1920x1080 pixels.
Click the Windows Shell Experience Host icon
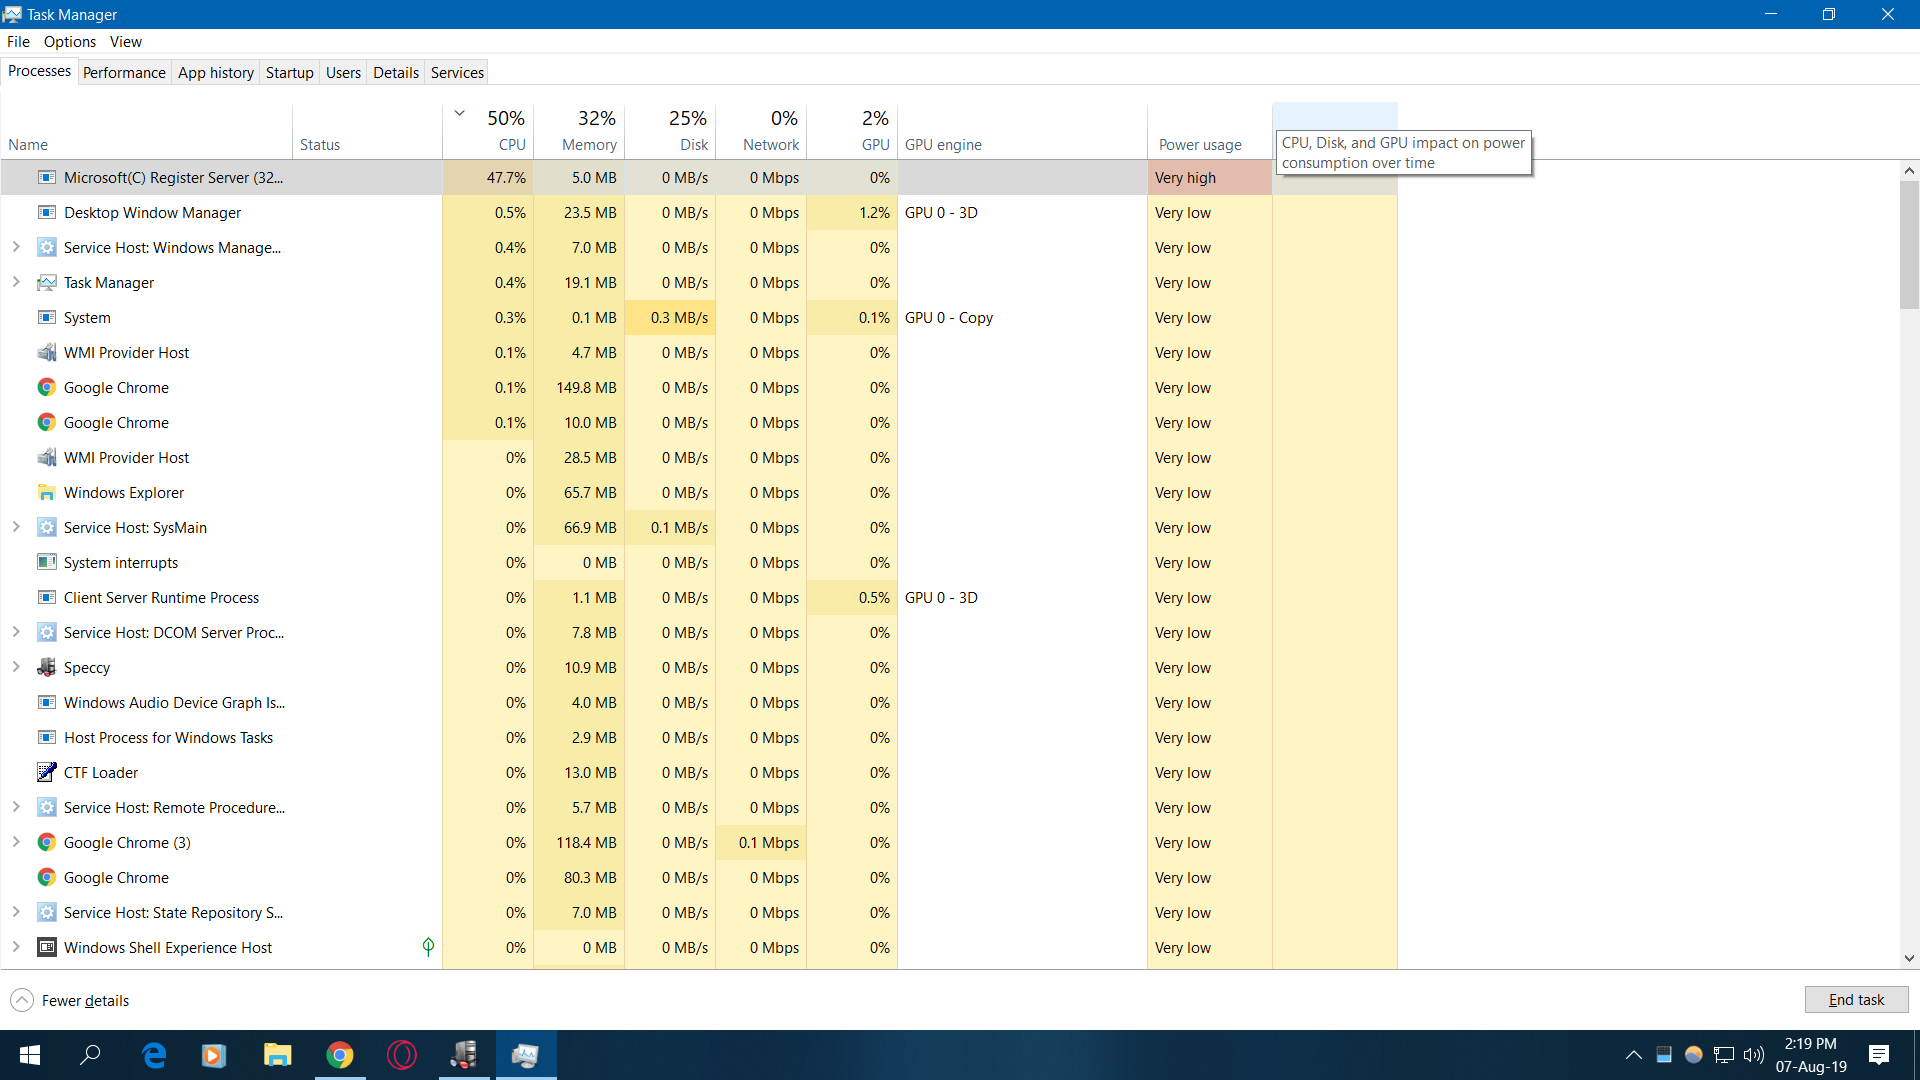pyautogui.click(x=46, y=947)
